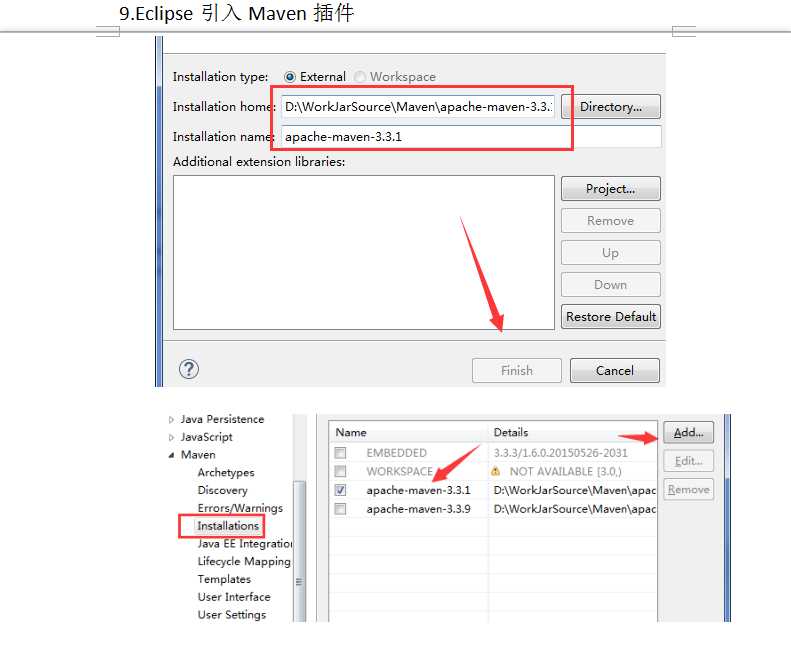Select Lifecycle Mapping under Maven
Viewport: 791px width, 647px height.
(244, 561)
